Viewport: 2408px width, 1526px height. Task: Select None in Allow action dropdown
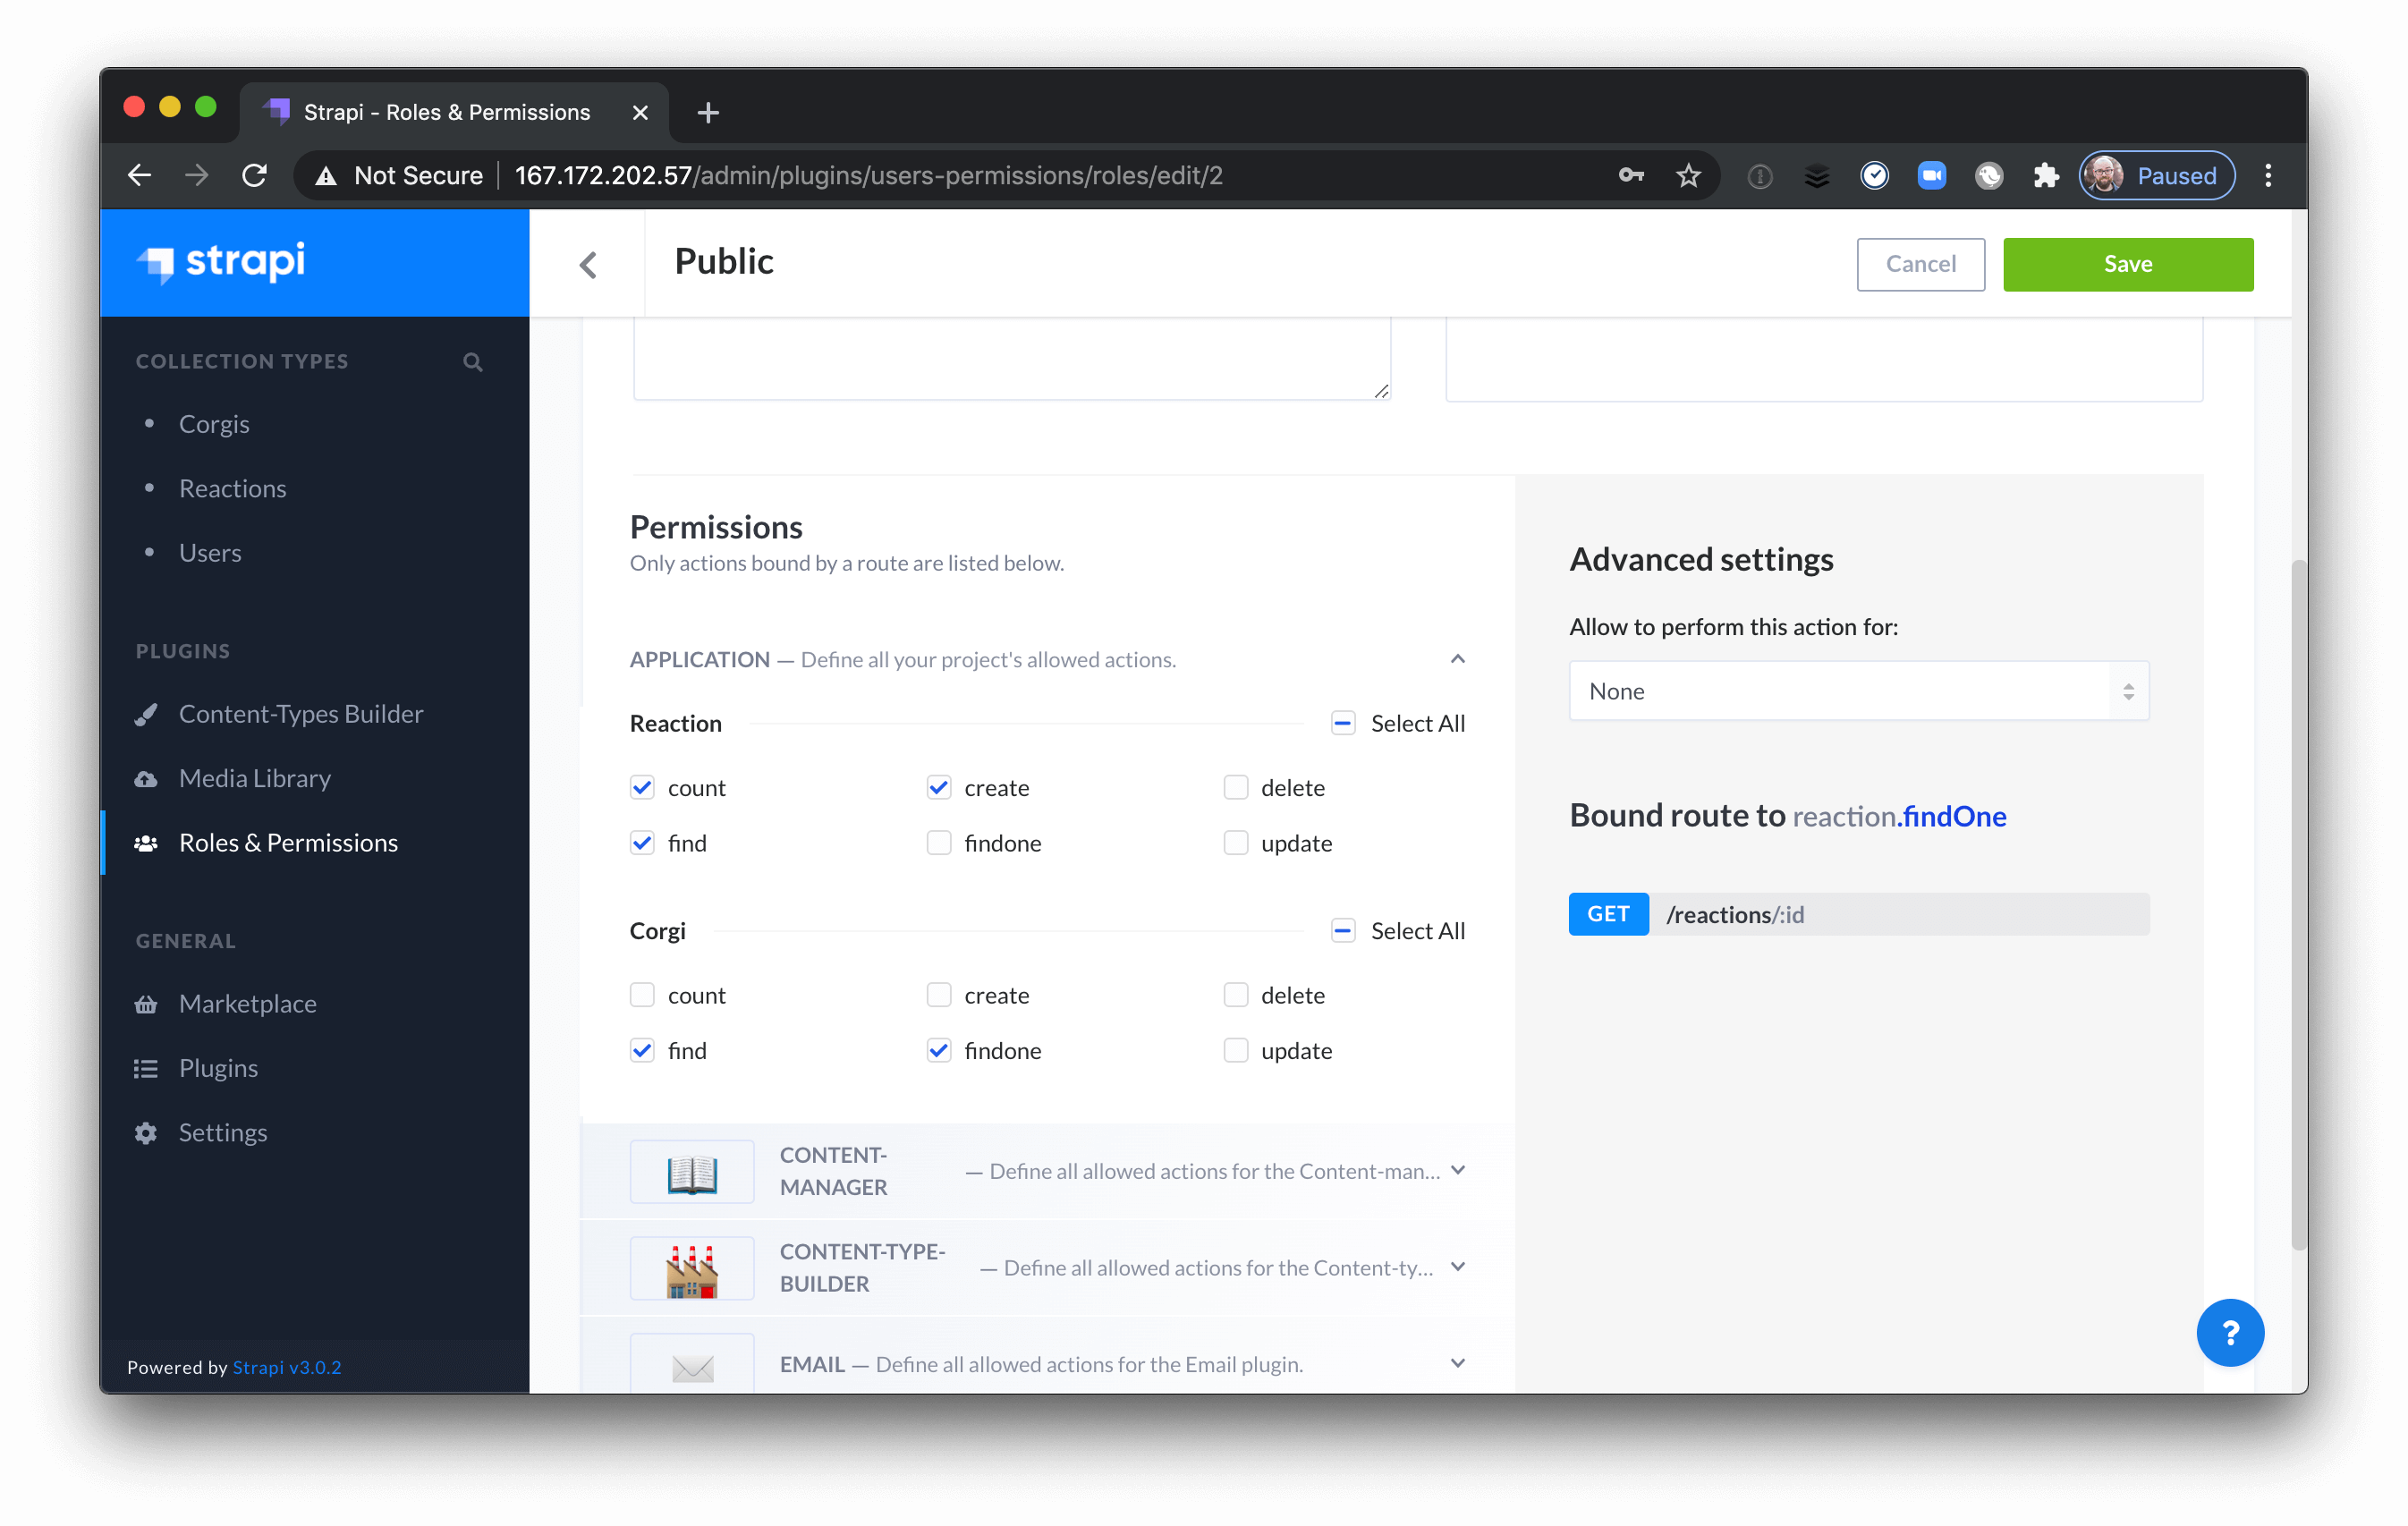point(1857,691)
